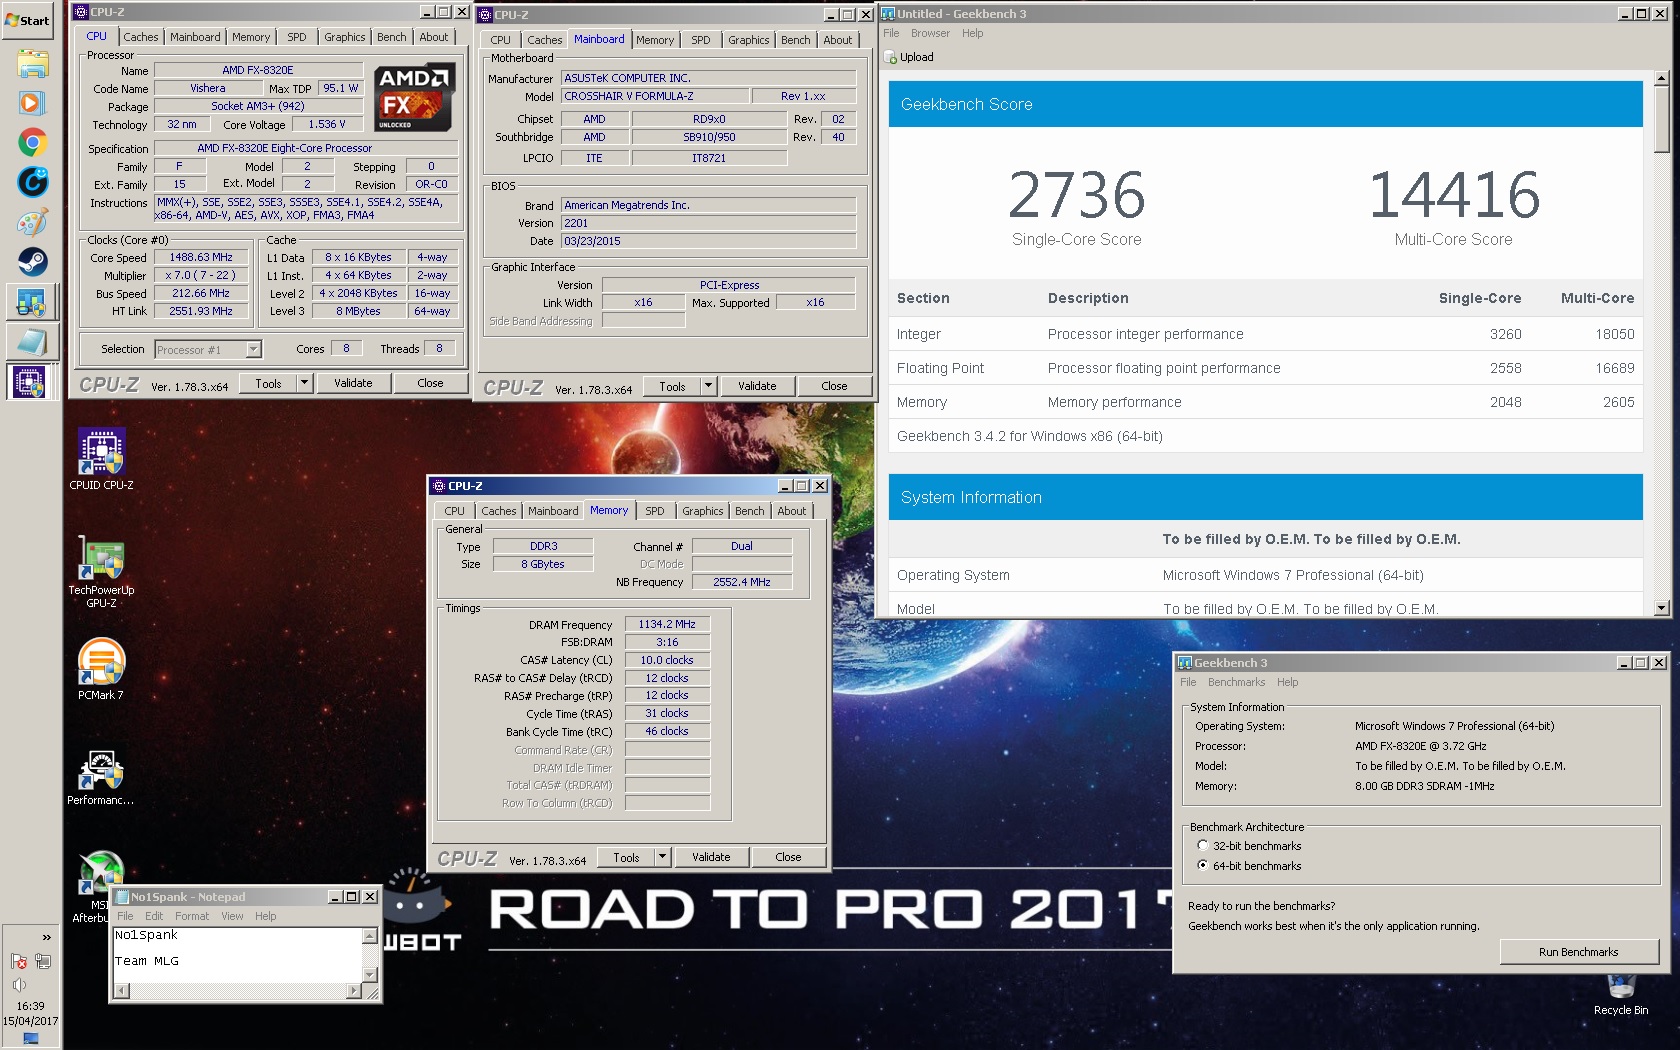The width and height of the screenshot is (1680, 1050).
Task: Switch to Notepad task in the taskbar
Action: (31, 342)
